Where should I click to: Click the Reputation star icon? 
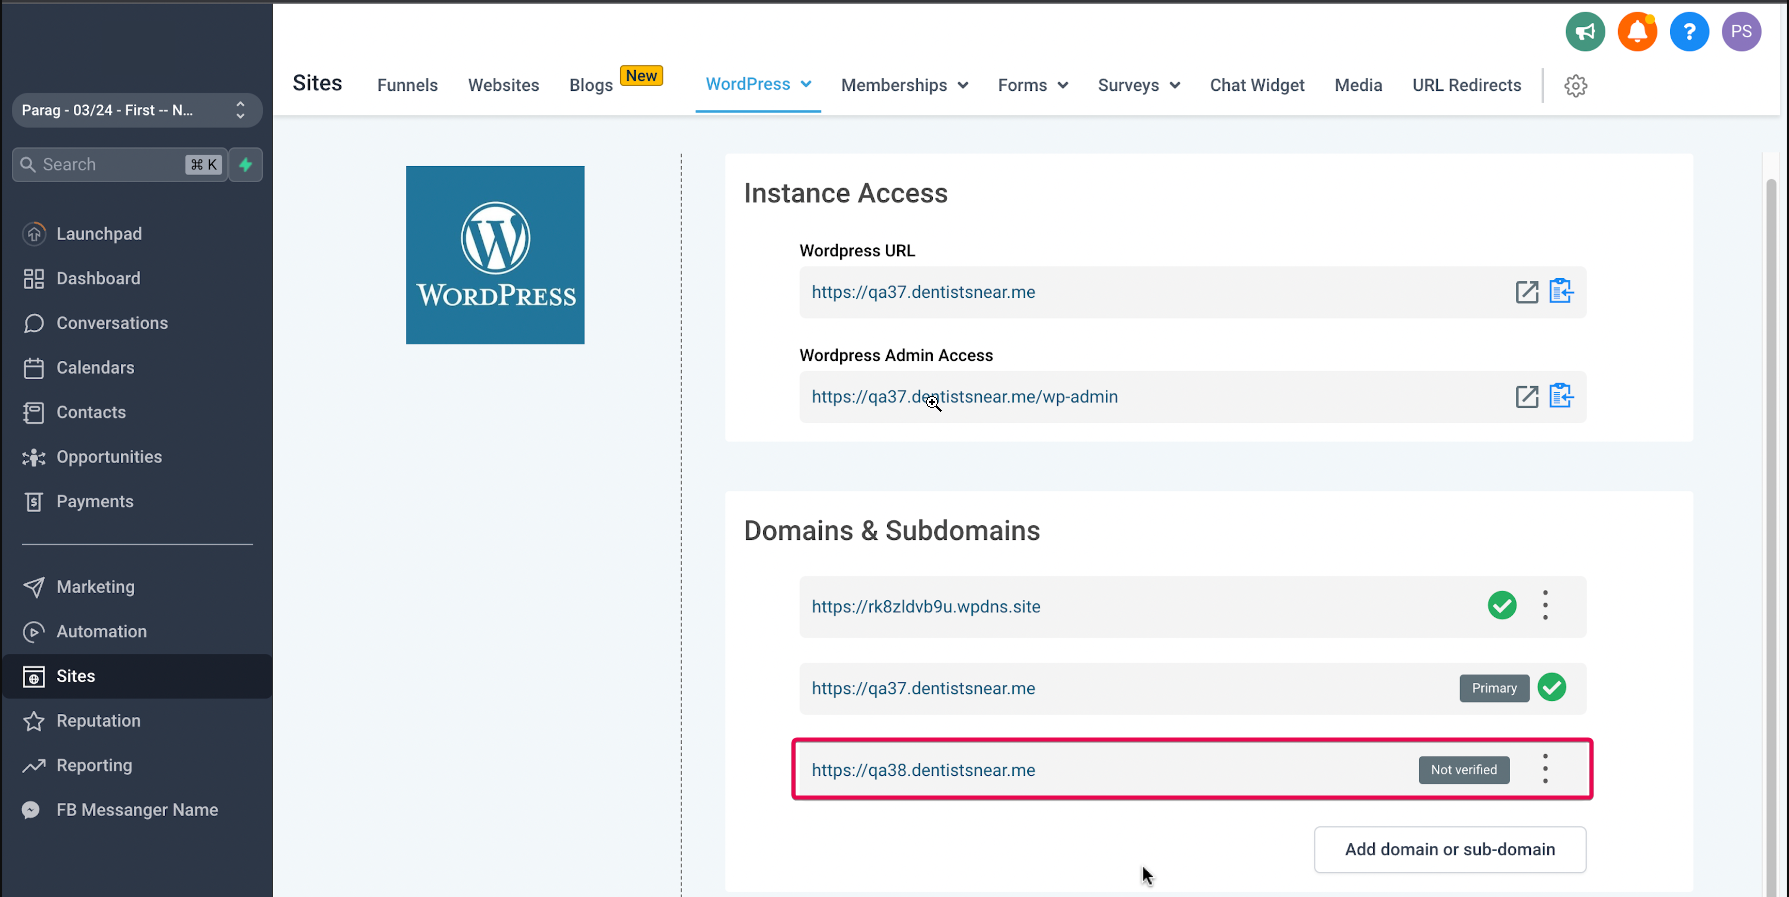(34, 721)
